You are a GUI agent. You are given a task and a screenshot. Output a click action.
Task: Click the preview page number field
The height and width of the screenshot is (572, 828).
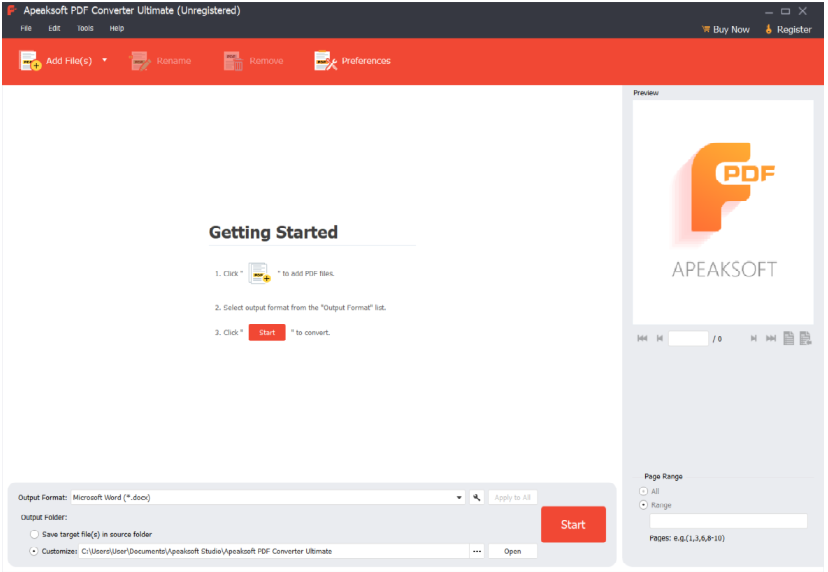tap(688, 338)
